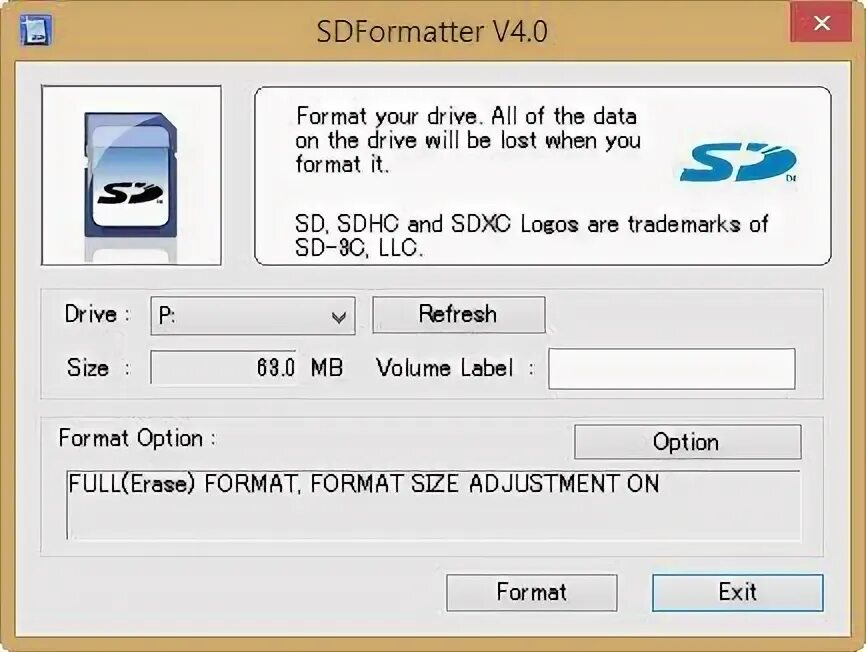Image resolution: width=866 pixels, height=652 pixels.
Task: Click the Exit button
Action: coord(737,592)
